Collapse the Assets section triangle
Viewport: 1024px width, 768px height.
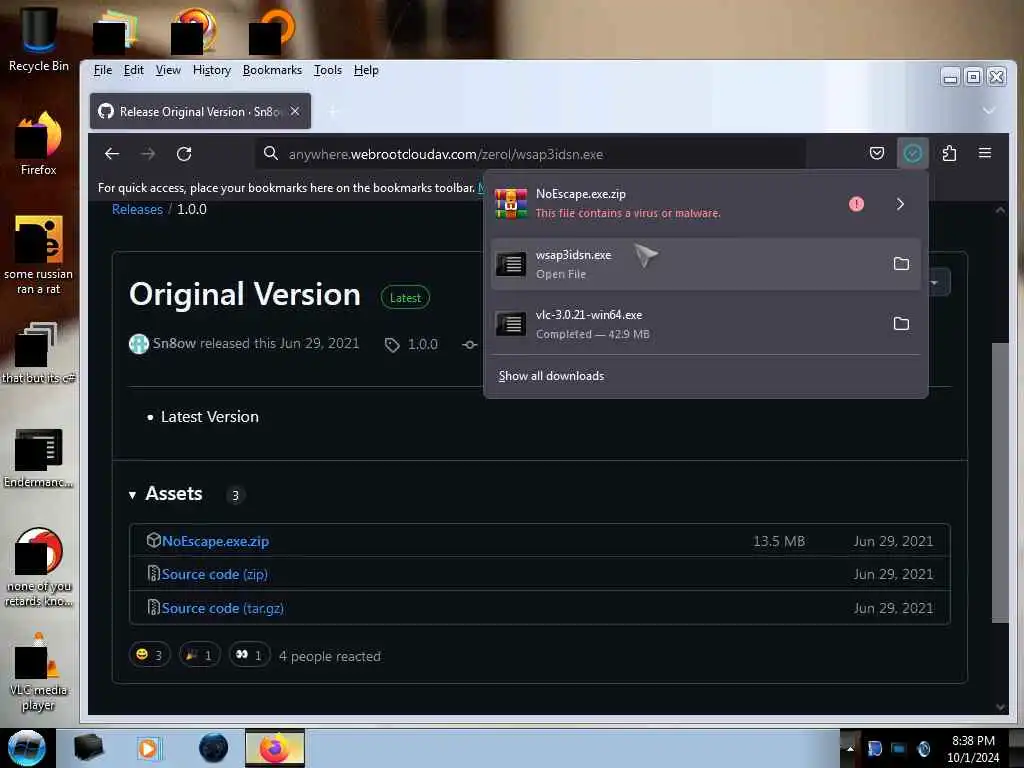tap(133, 495)
